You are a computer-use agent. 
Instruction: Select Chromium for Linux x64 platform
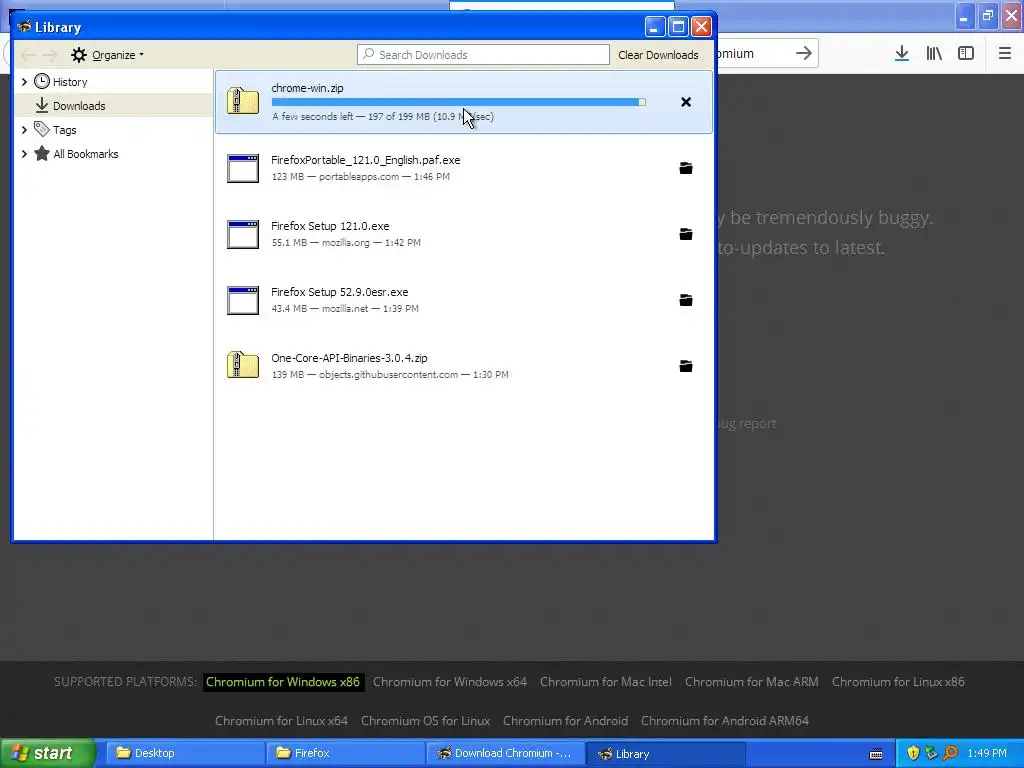pos(281,721)
